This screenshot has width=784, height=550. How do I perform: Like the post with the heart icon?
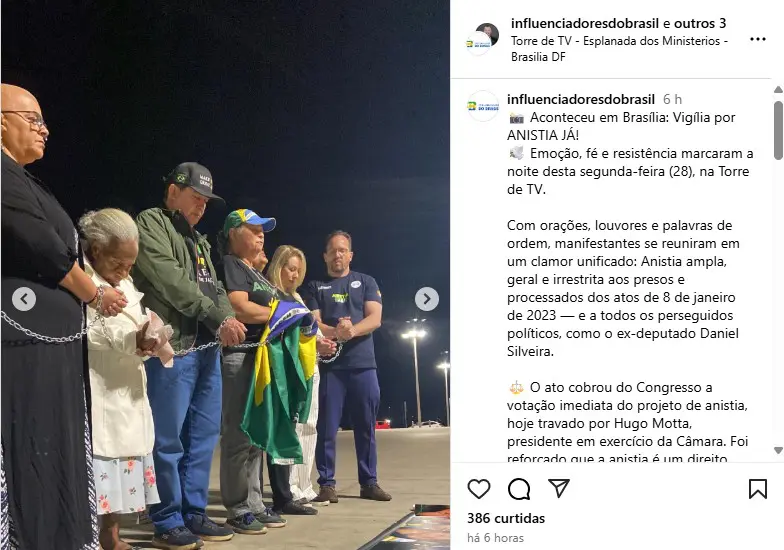click(x=478, y=488)
